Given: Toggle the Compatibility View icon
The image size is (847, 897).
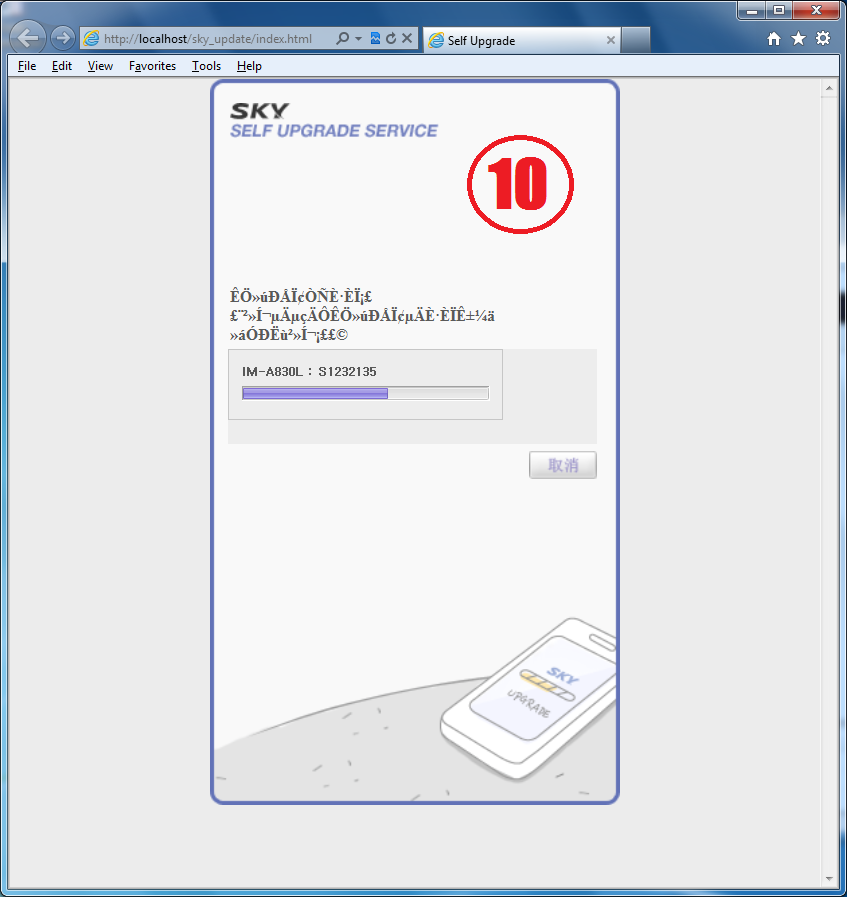Looking at the screenshot, I should [375, 38].
